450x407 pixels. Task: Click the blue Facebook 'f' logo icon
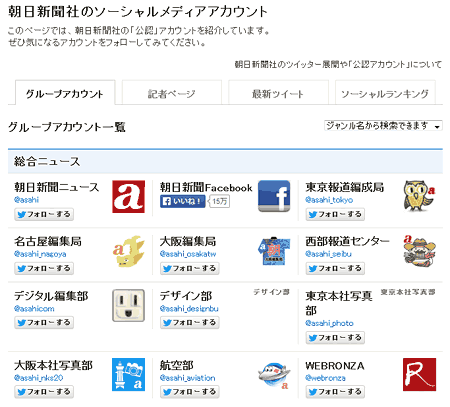[x=274, y=196]
